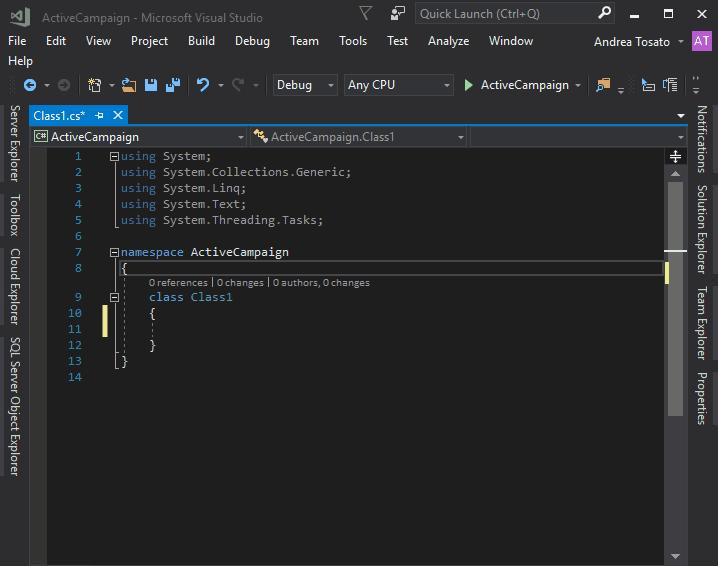Click the editor split-window handle icon
The height and width of the screenshot is (566, 718).
click(x=675, y=157)
